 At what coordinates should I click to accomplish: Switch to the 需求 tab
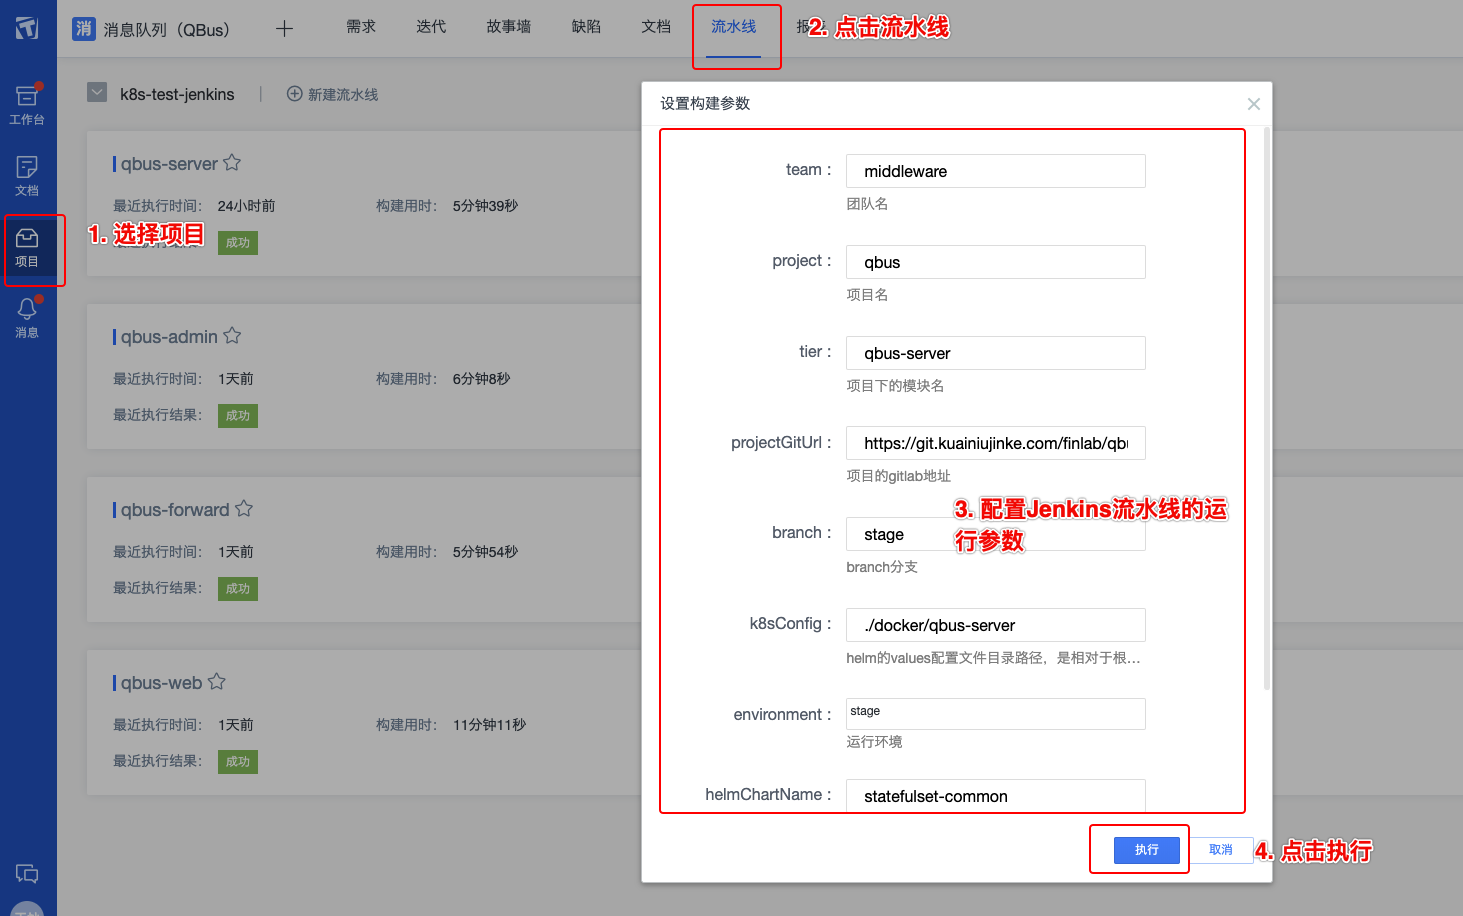coord(360,27)
